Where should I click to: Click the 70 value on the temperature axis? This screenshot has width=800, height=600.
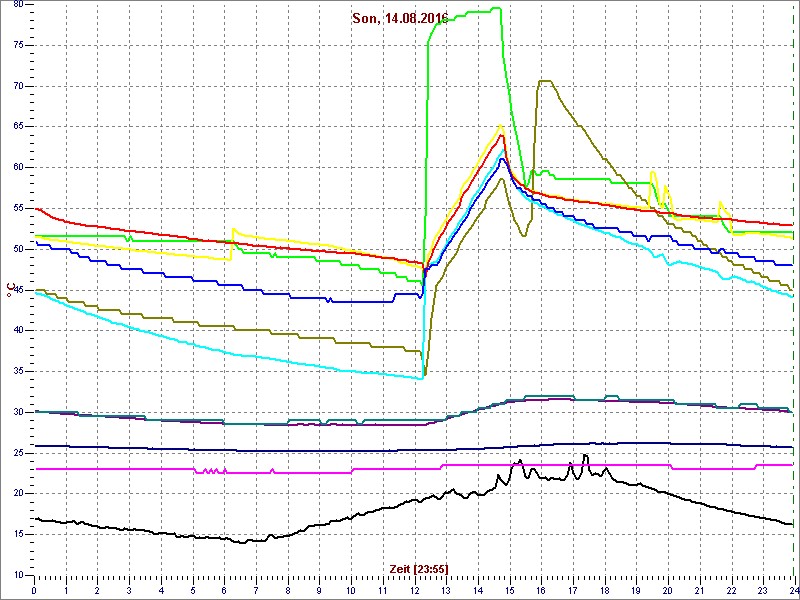tap(17, 86)
